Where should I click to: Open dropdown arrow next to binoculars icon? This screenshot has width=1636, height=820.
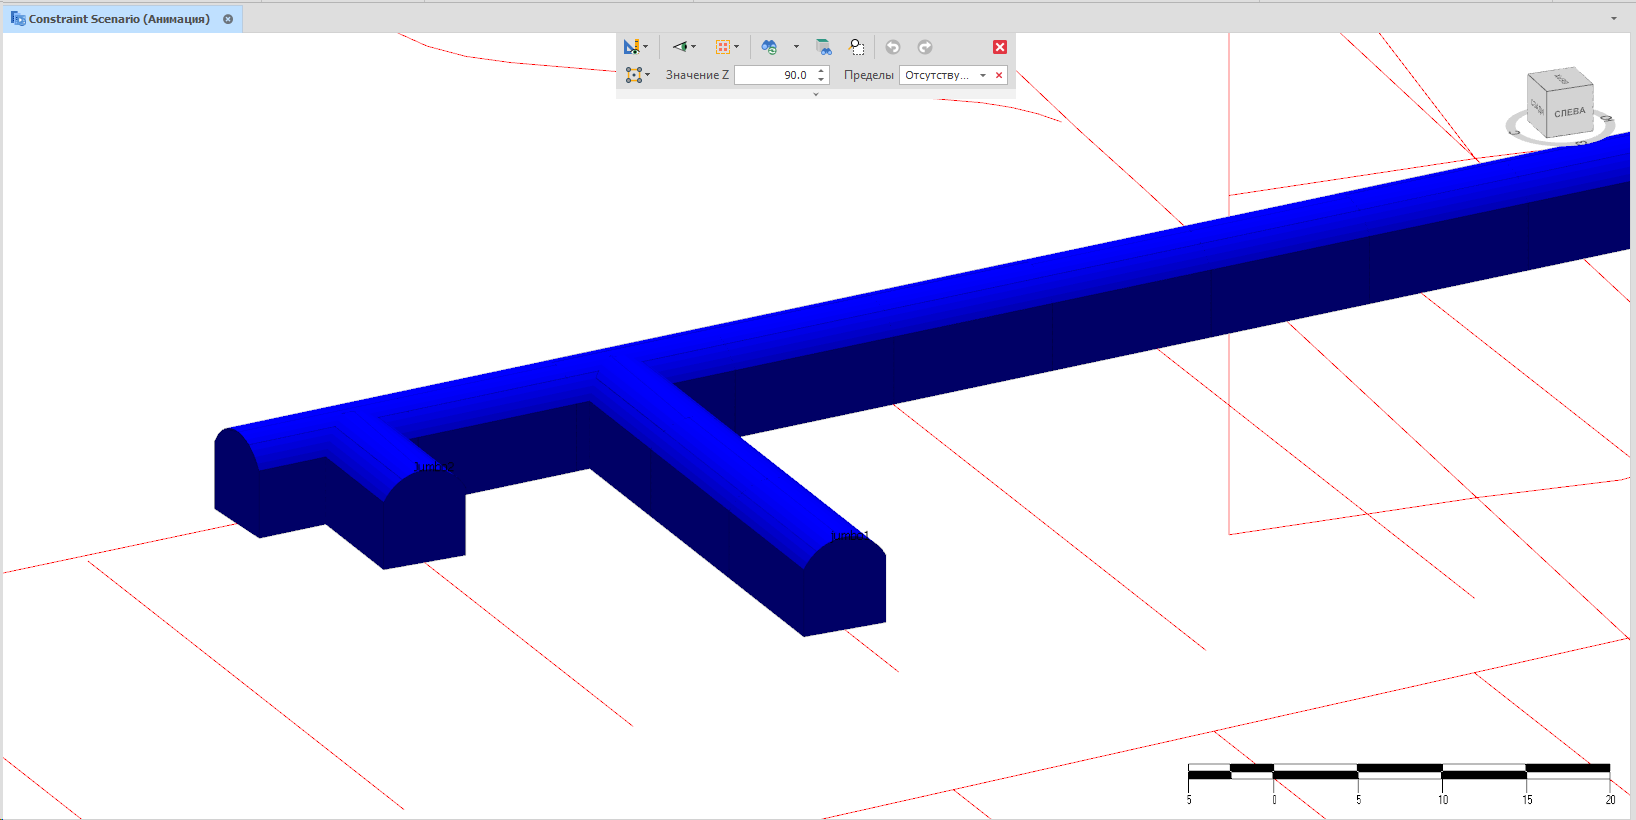(796, 47)
